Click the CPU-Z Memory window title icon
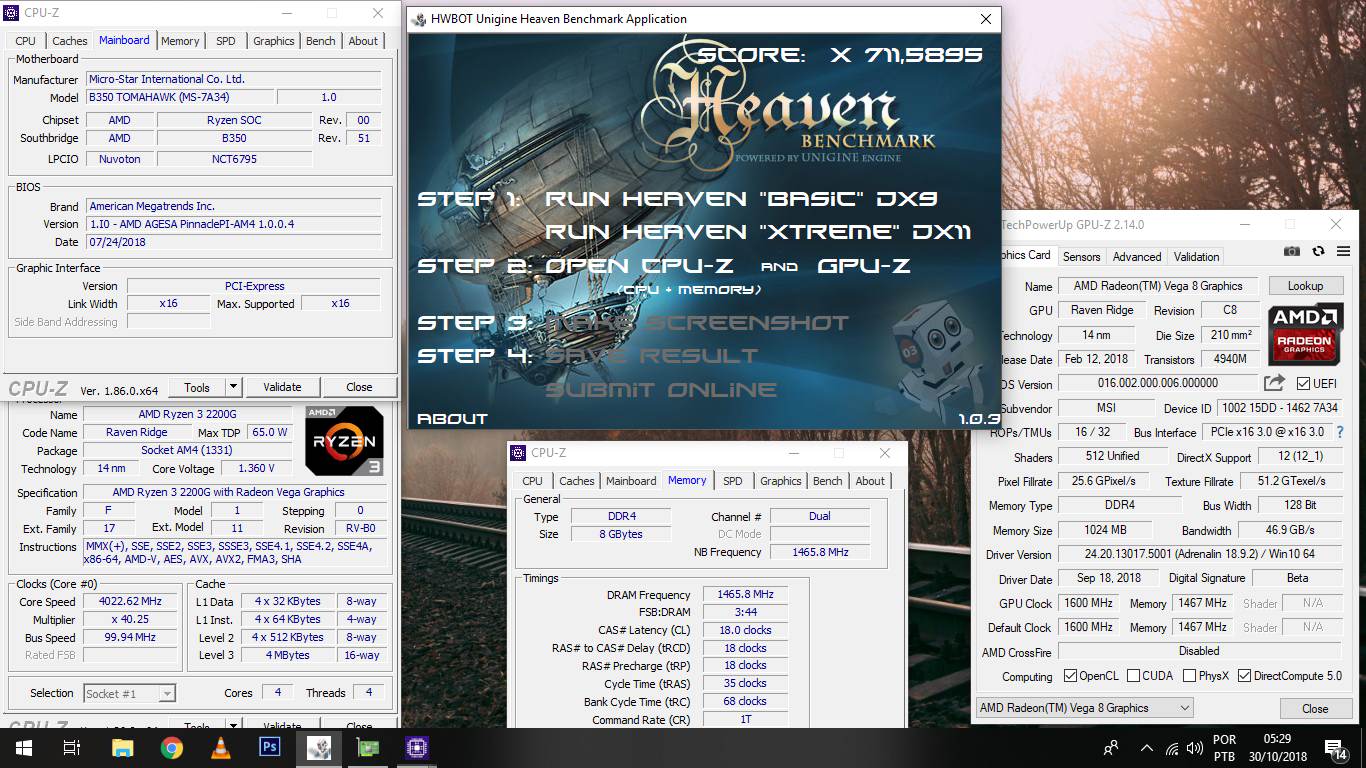Screen dimensions: 1366x768 coord(518,453)
